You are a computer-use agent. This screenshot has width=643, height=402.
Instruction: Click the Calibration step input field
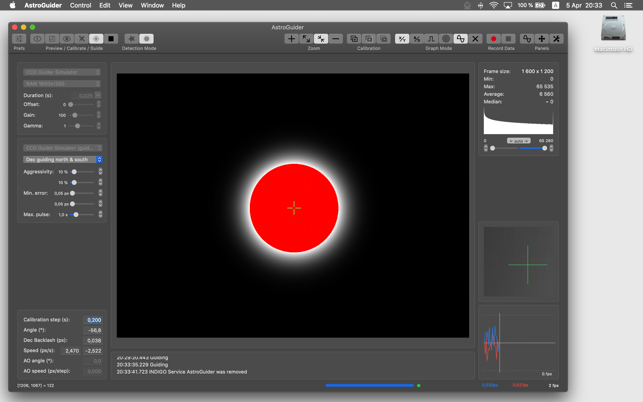(x=93, y=320)
